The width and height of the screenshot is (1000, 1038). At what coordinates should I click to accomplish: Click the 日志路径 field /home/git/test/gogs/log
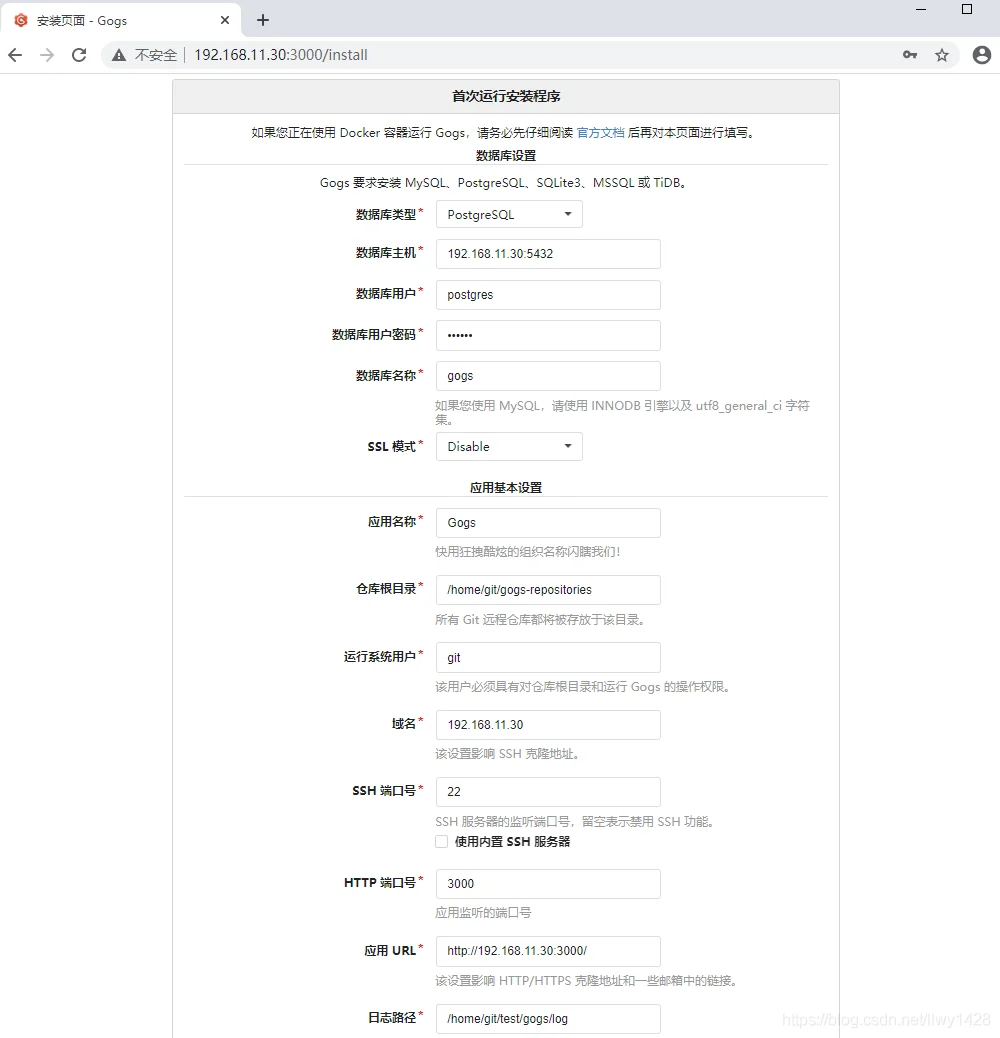pyautogui.click(x=548, y=1019)
